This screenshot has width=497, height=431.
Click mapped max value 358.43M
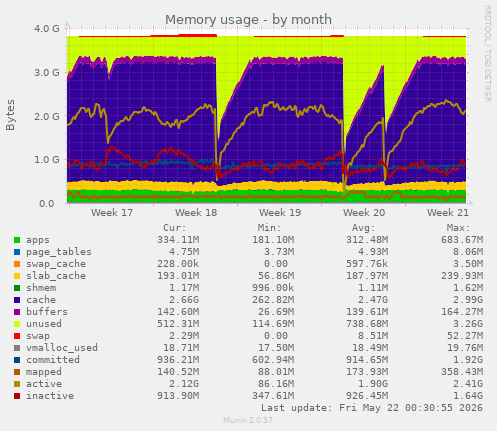pyautogui.click(x=462, y=372)
